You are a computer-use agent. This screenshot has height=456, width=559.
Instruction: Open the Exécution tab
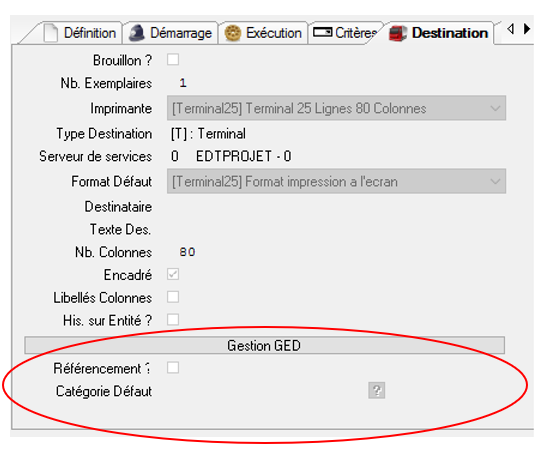click(263, 33)
